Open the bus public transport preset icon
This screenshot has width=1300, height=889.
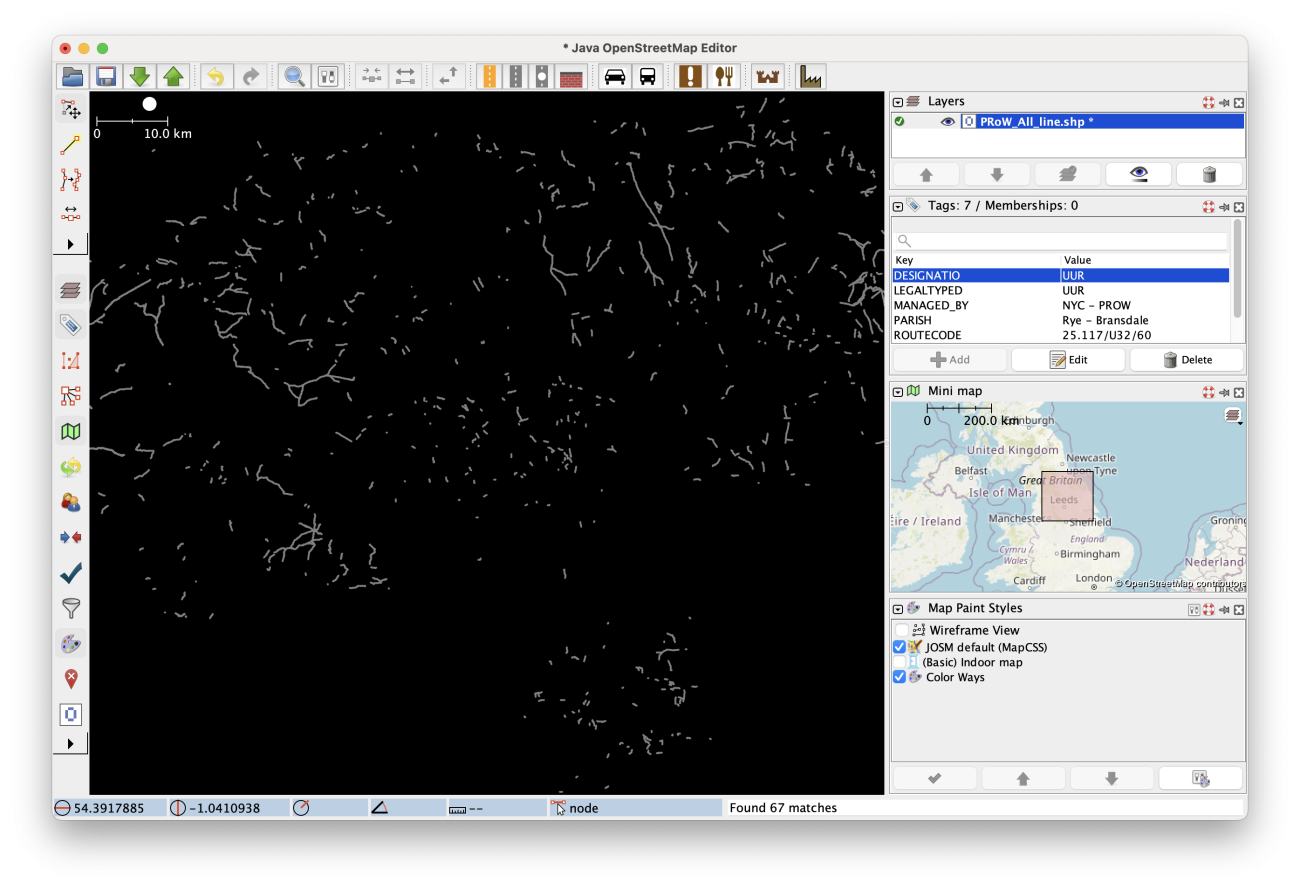pyautogui.click(x=648, y=76)
